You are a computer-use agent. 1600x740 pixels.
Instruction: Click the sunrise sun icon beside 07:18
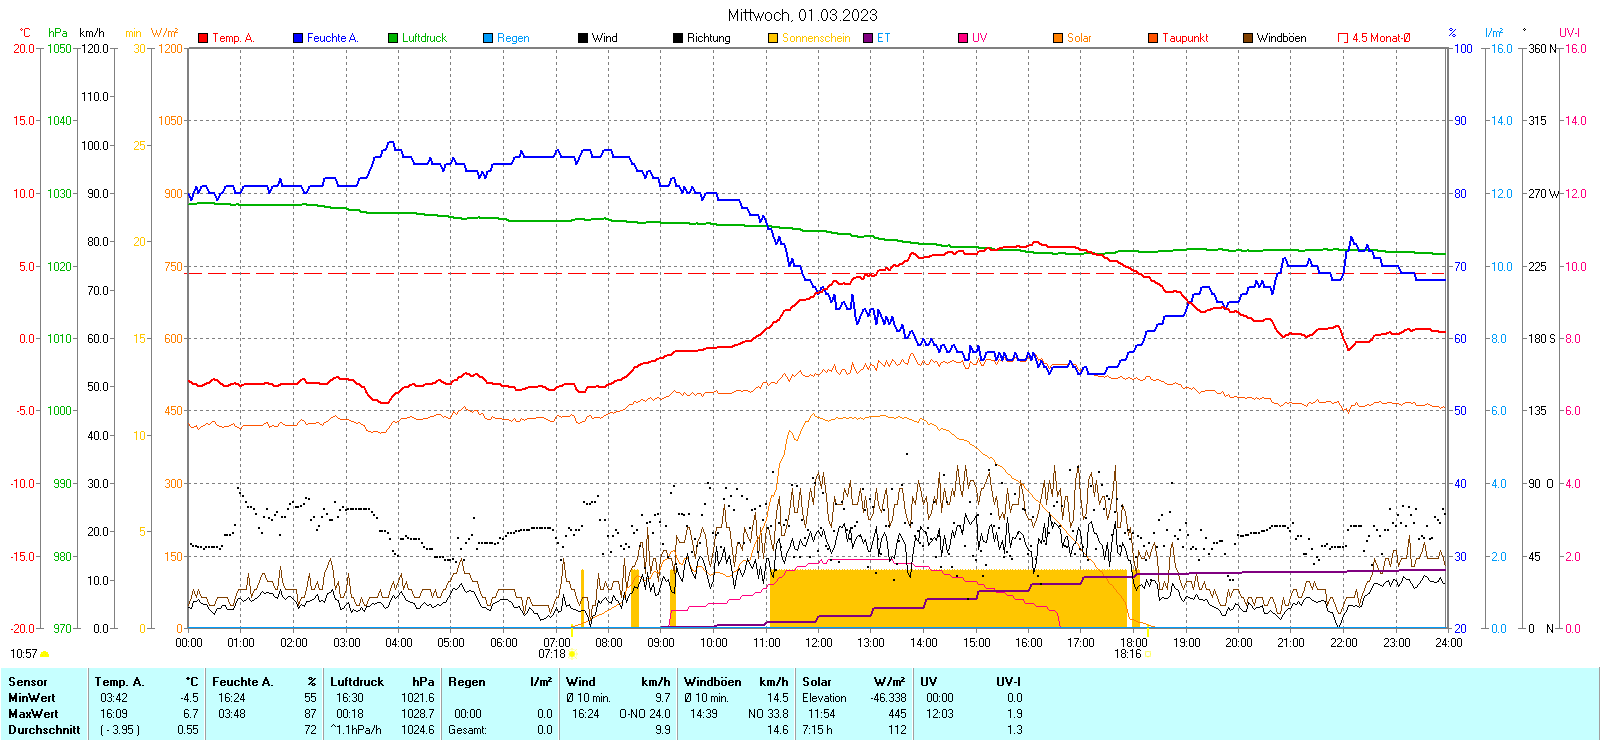pos(573,654)
